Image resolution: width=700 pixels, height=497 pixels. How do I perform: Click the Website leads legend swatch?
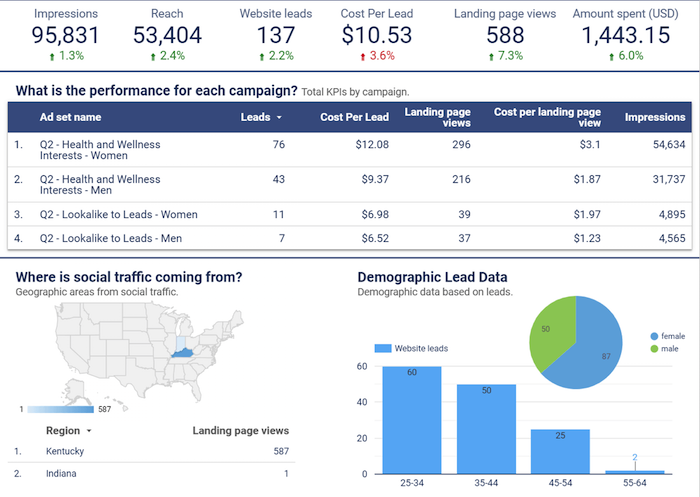[383, 348]
